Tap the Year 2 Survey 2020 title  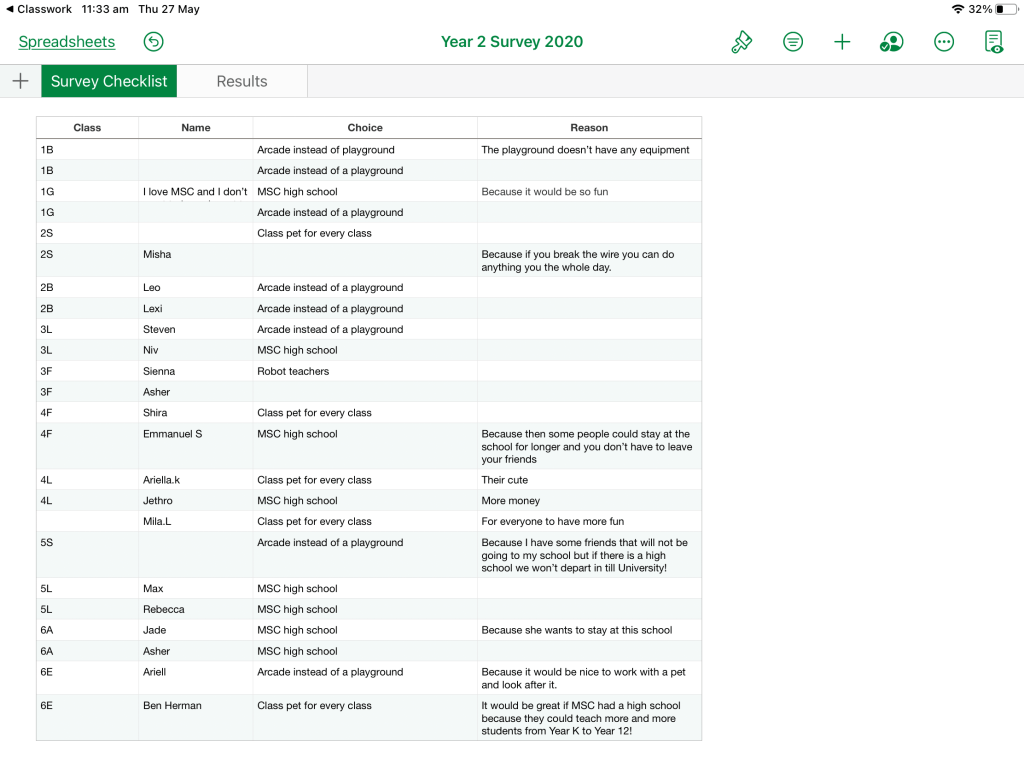pyautogui.click(x=512, y=42)
